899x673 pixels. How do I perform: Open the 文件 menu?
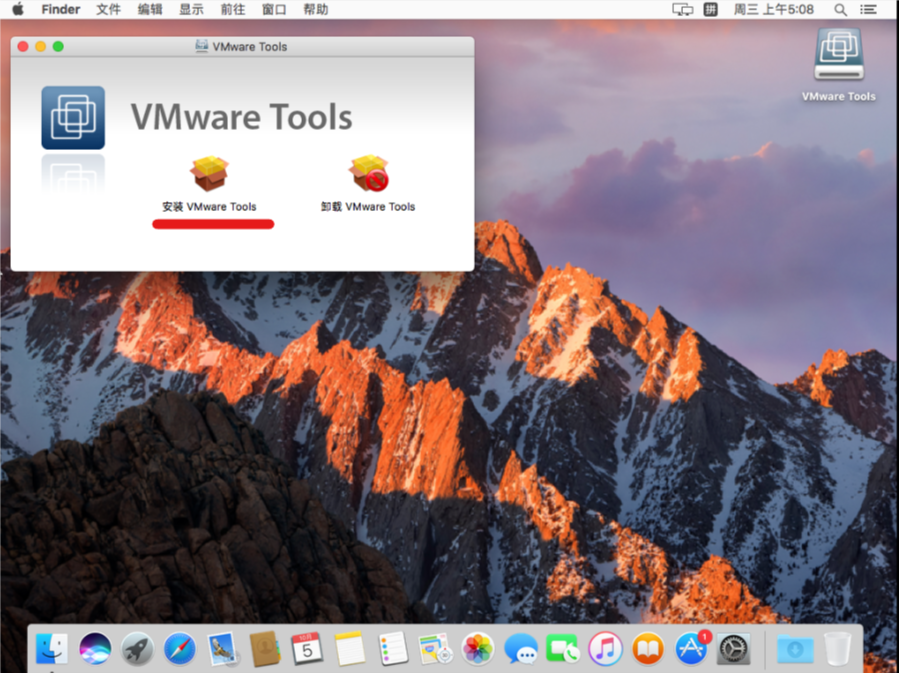coord(108,10)
